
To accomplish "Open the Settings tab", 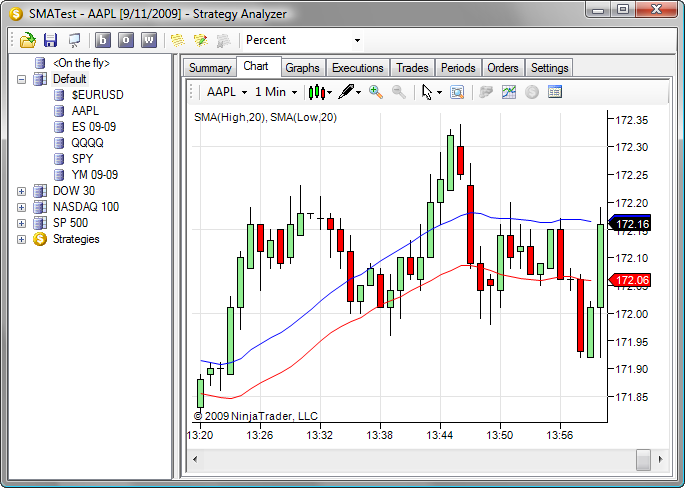I will (x=550, y=68).
